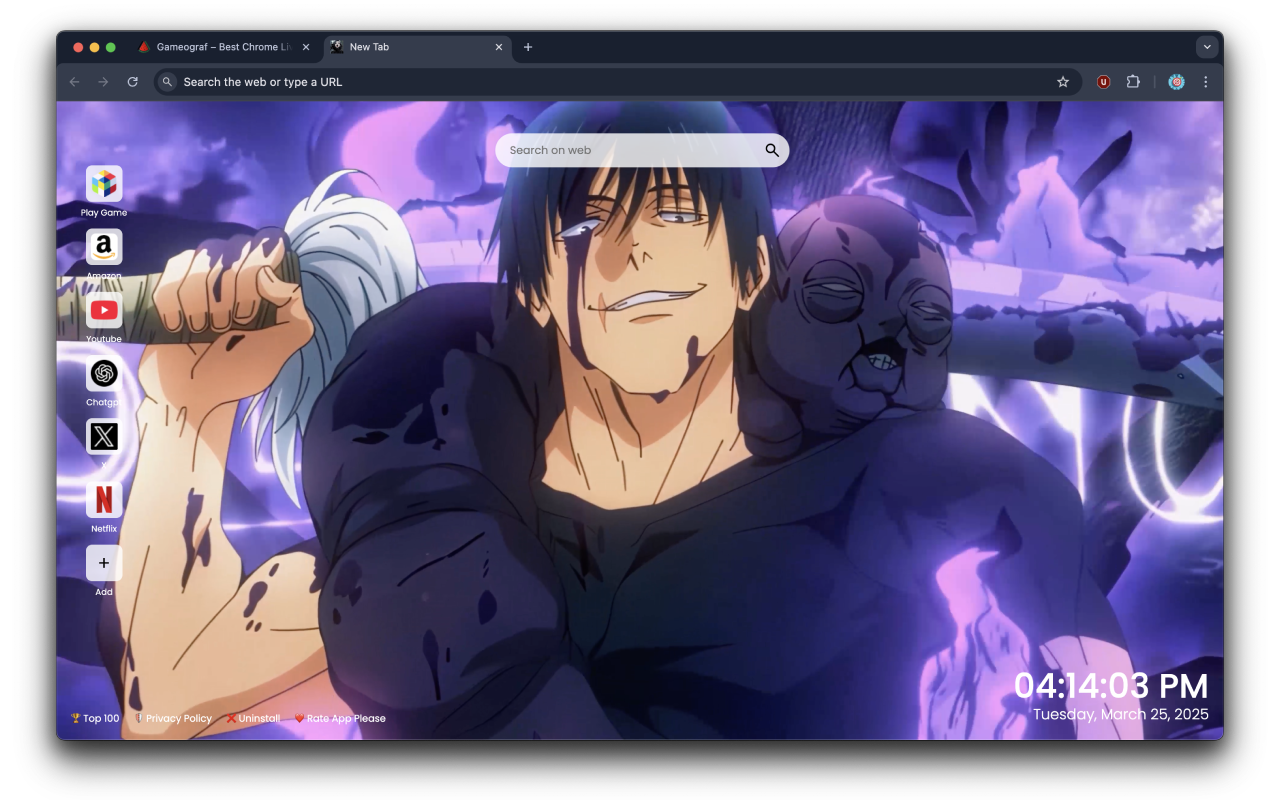Close the New Tab tab
The width and height of the screenshot is (1280, 800).
499,47
